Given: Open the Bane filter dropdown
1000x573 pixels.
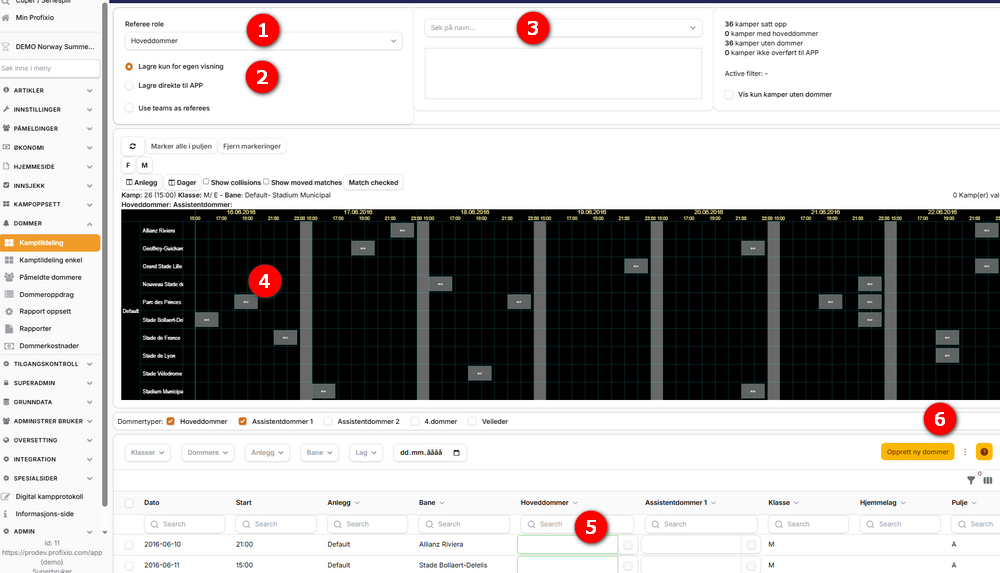Looking at the screenshot, I should click(x=320, y=452).
